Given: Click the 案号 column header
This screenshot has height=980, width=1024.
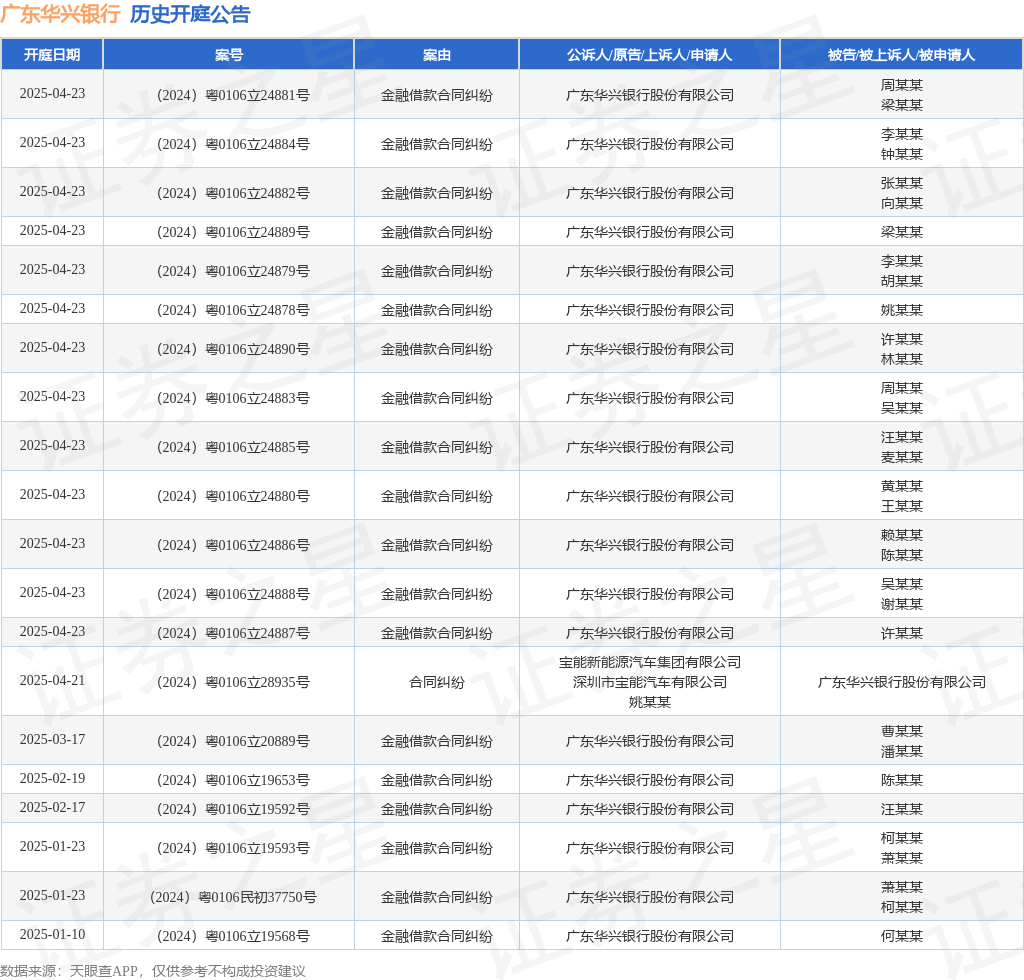Looking at the screenshot, I should click(228, 55).
